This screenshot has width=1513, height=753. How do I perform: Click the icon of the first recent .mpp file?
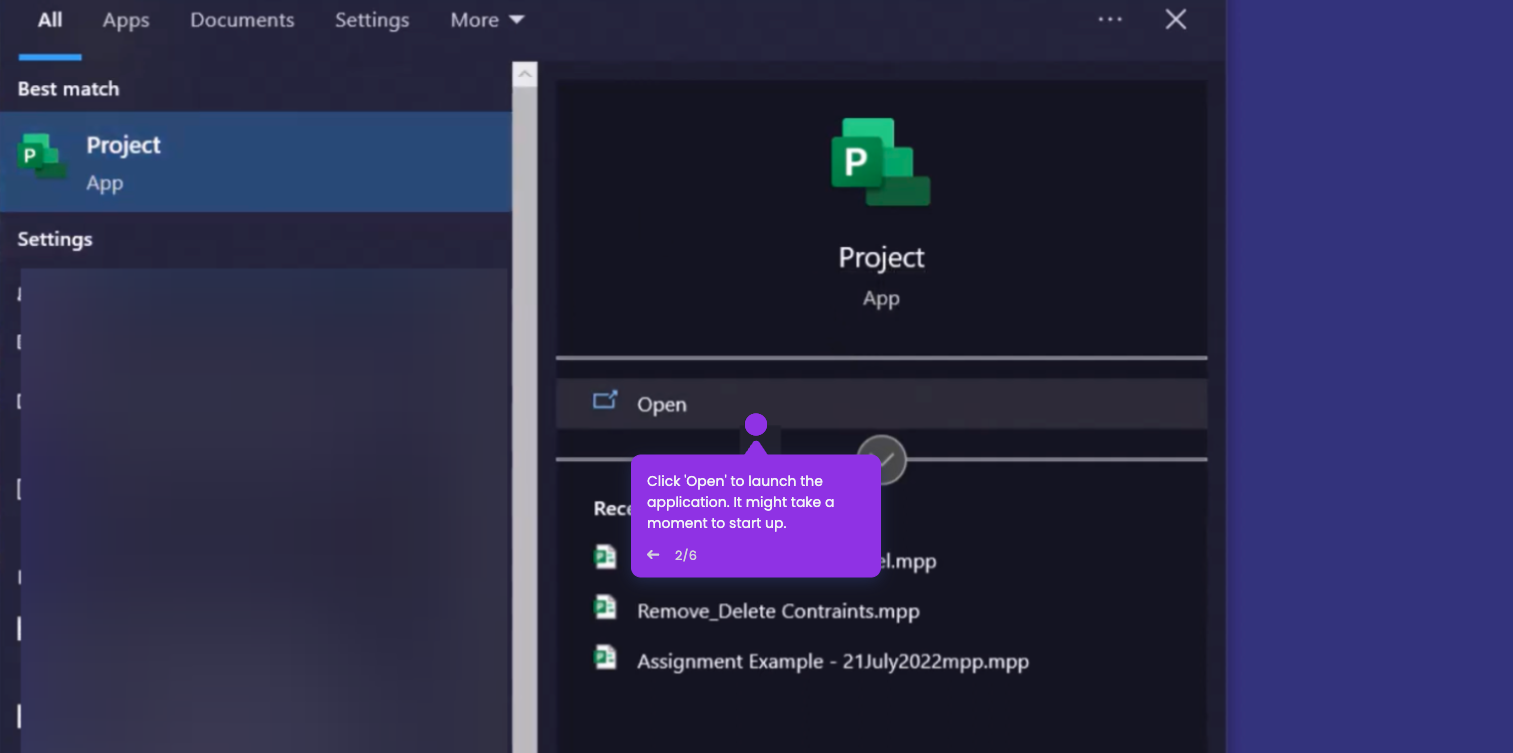click(x=605, y=557)
